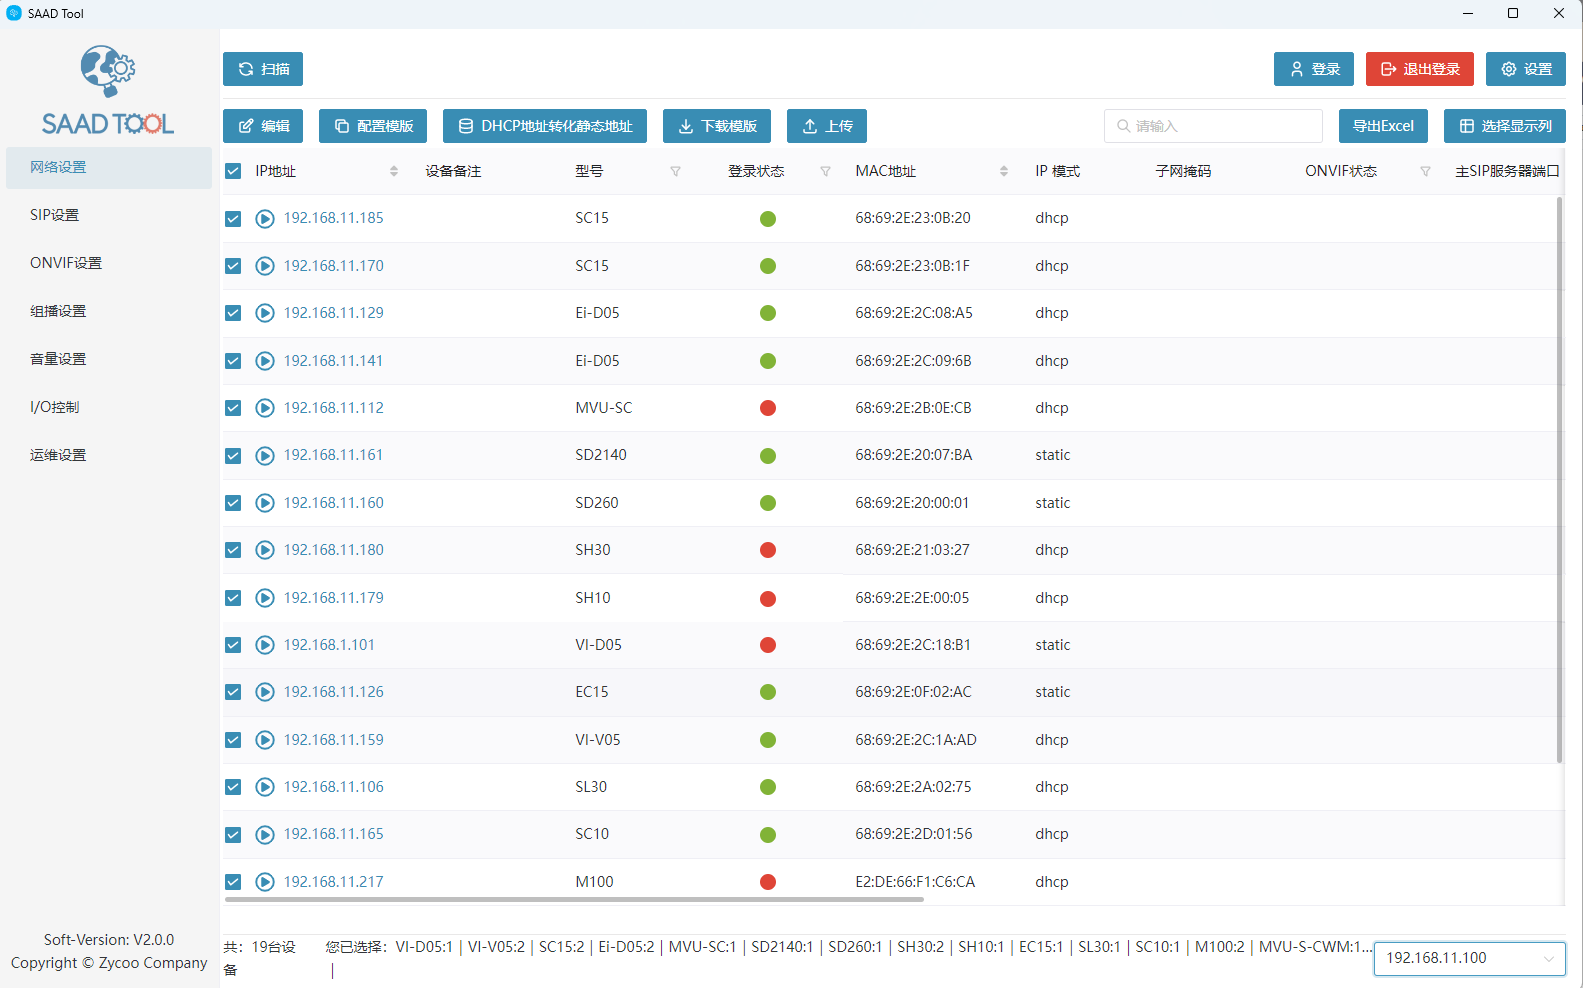
Task: Switch to the ONVIF设置 section
Action: (x=66, y=263)
